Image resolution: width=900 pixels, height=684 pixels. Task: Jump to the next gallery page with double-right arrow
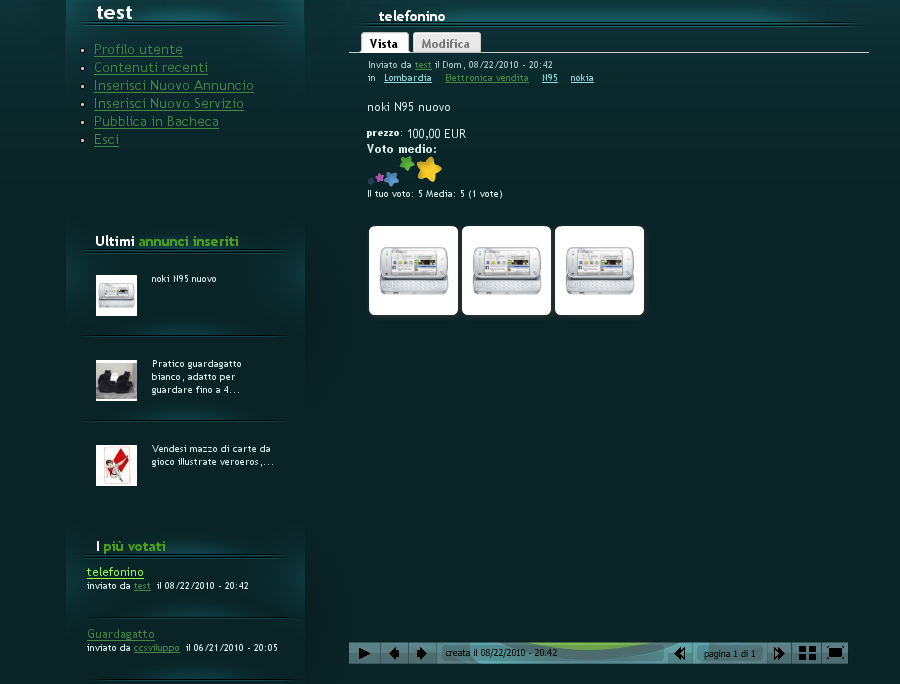pos(779,653)
